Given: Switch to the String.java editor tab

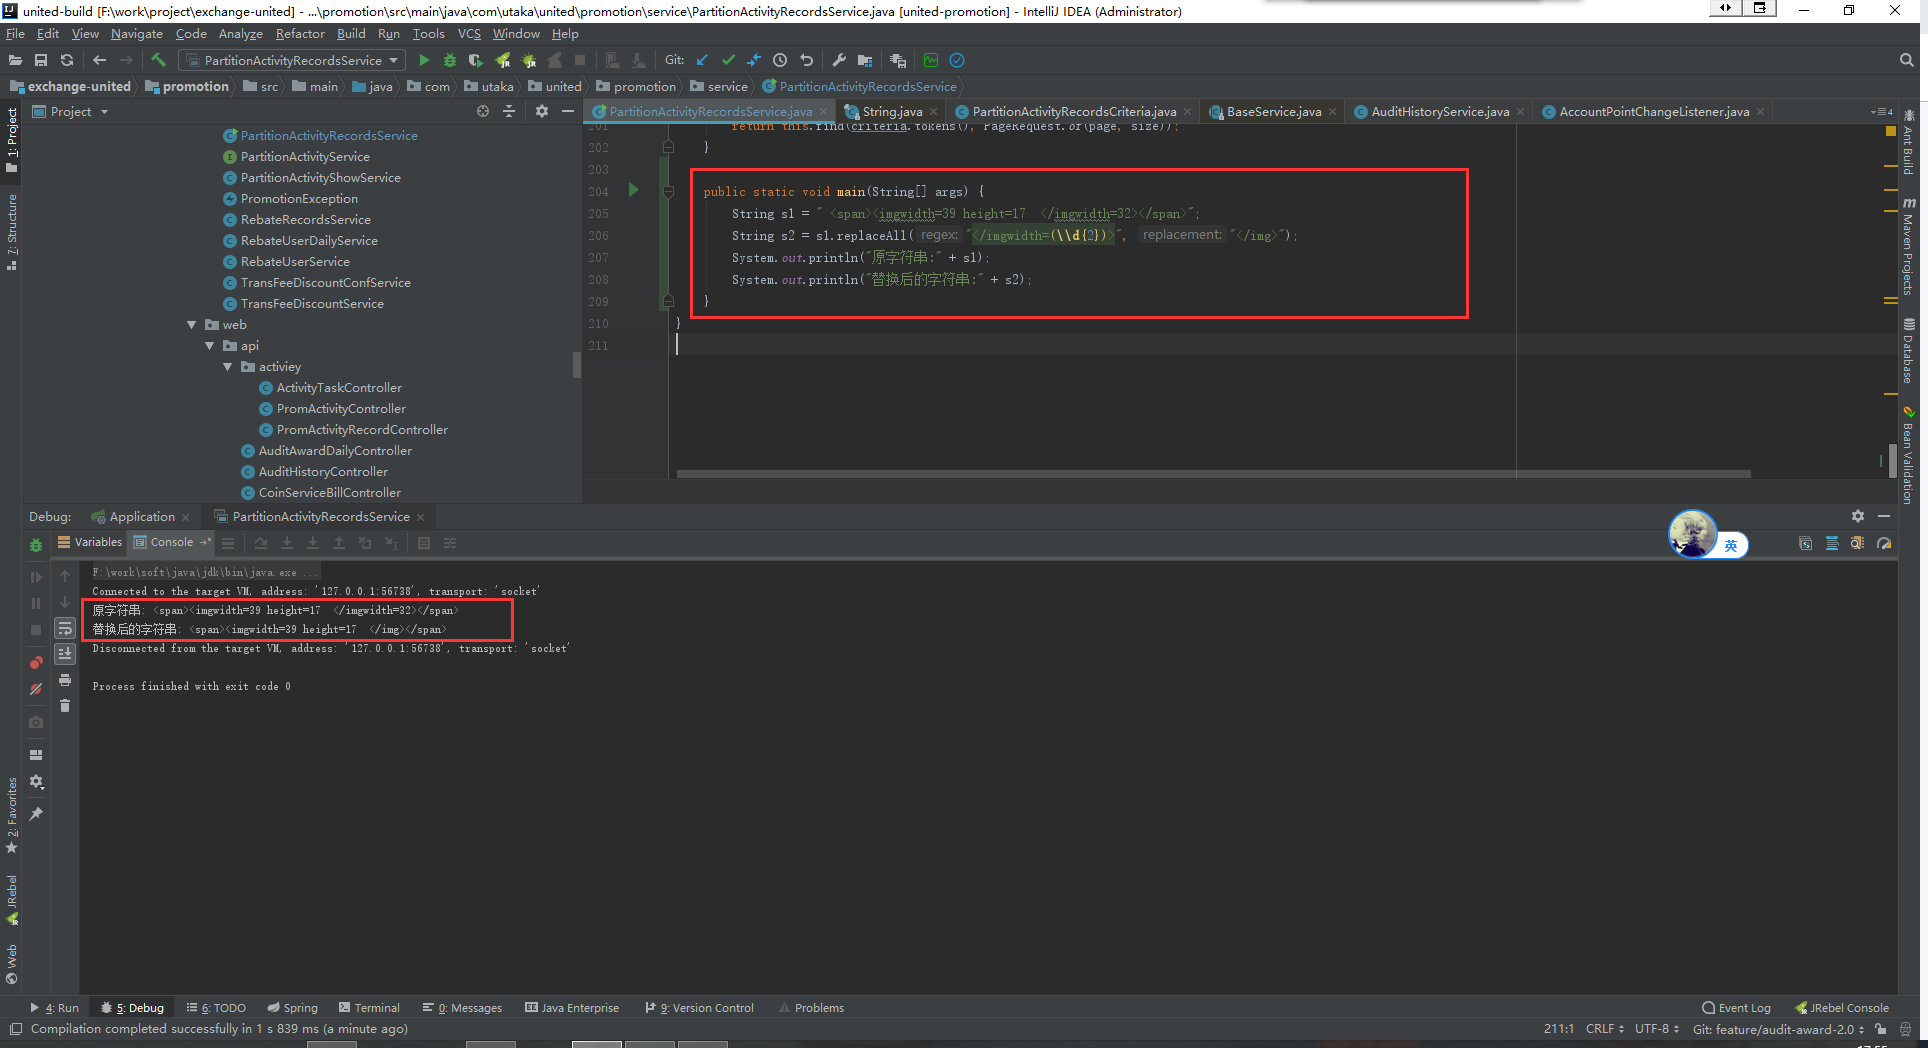Looking at the screenshot, I should (x=892, y=111).
